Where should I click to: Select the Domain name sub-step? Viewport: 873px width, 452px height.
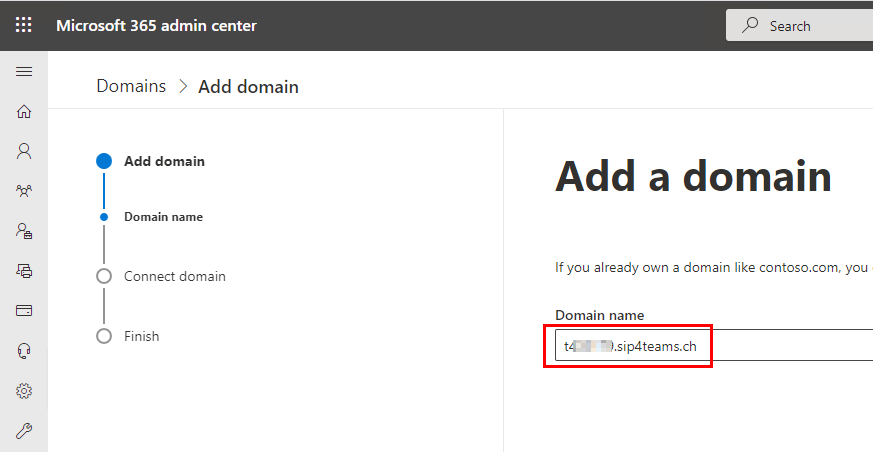(x=163, y=217)
